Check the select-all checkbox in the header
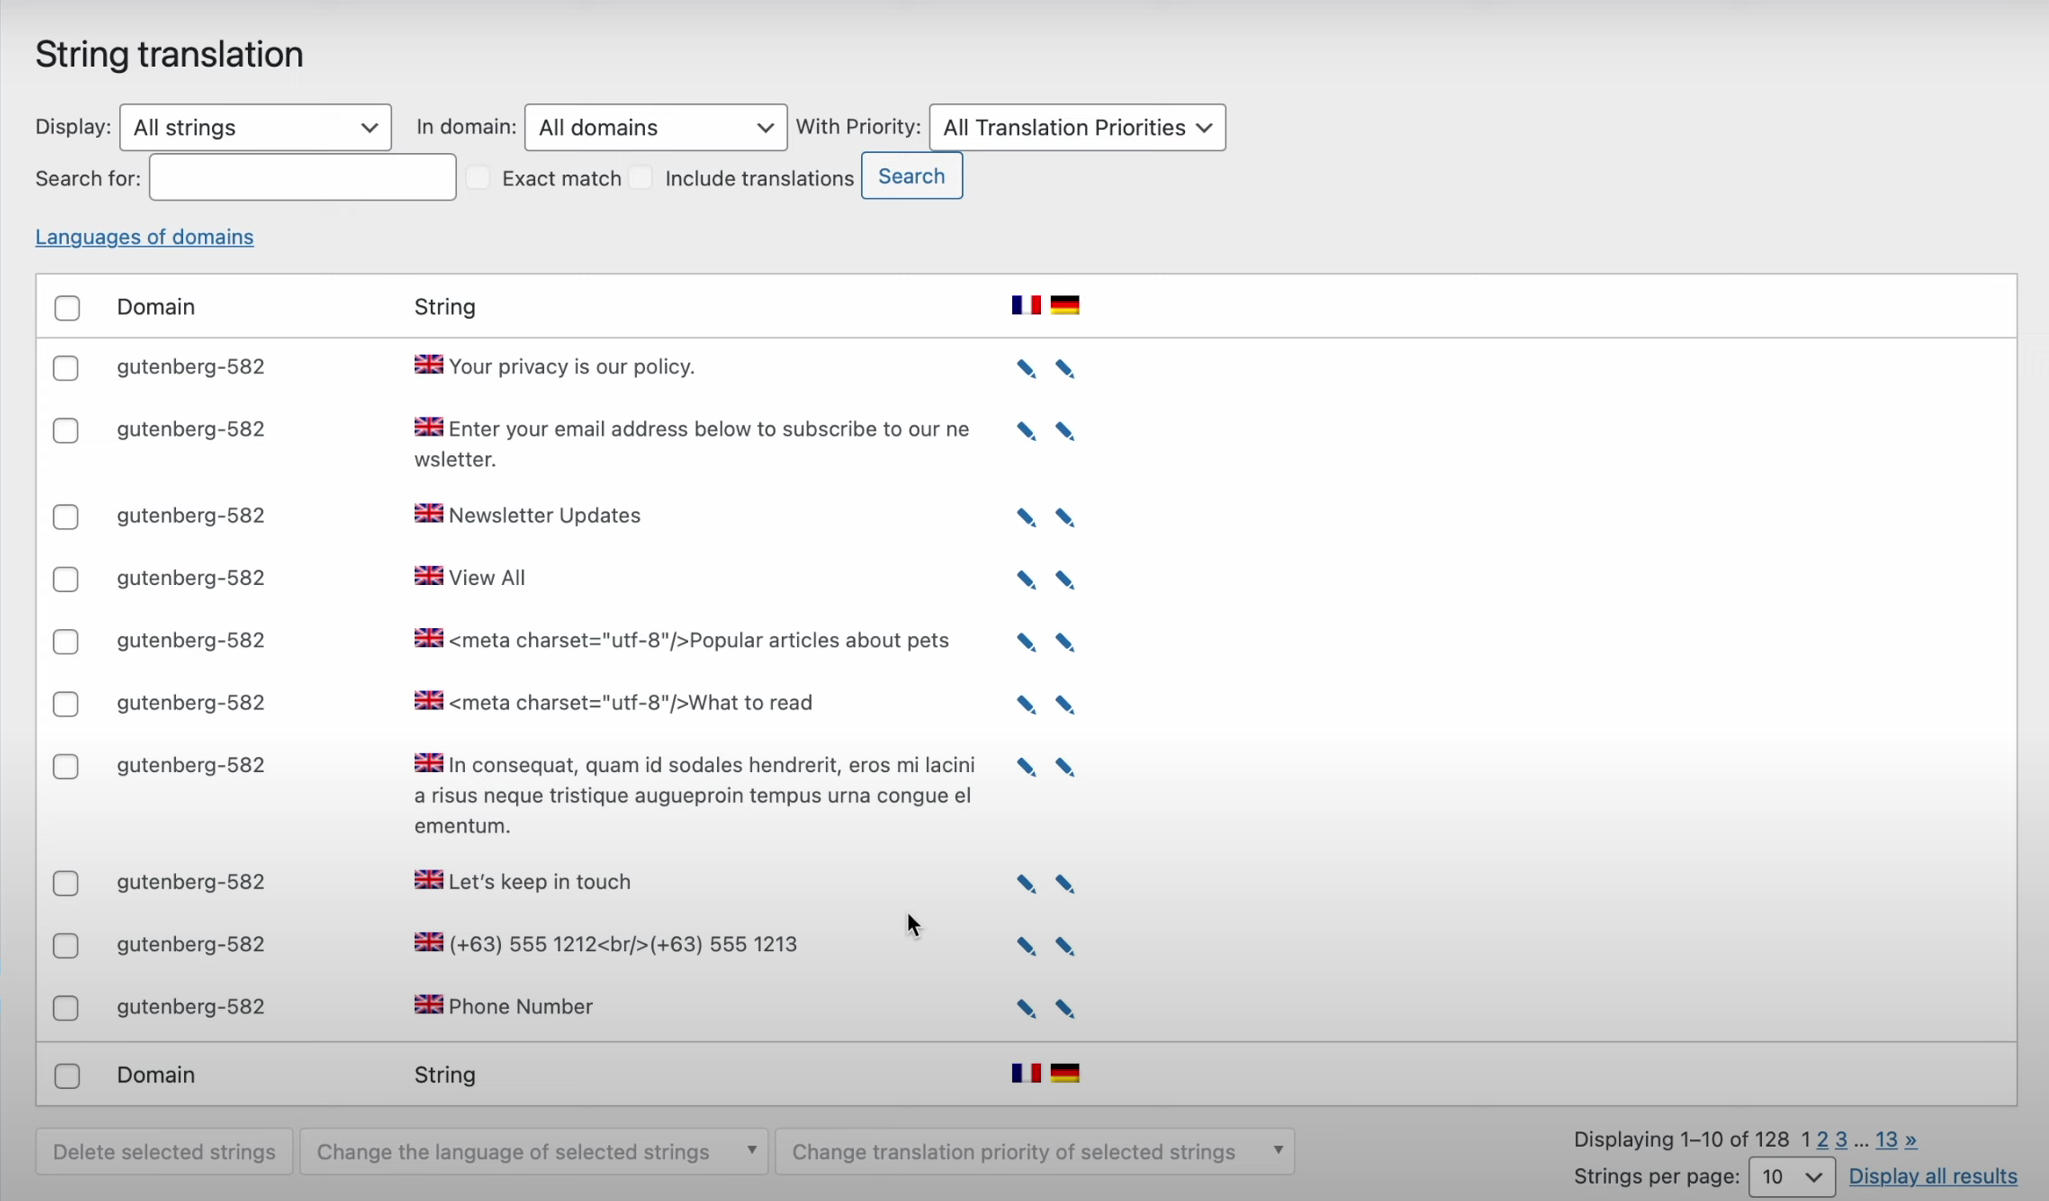Screen dimensions: 2049x1201 tap(66, 307)
